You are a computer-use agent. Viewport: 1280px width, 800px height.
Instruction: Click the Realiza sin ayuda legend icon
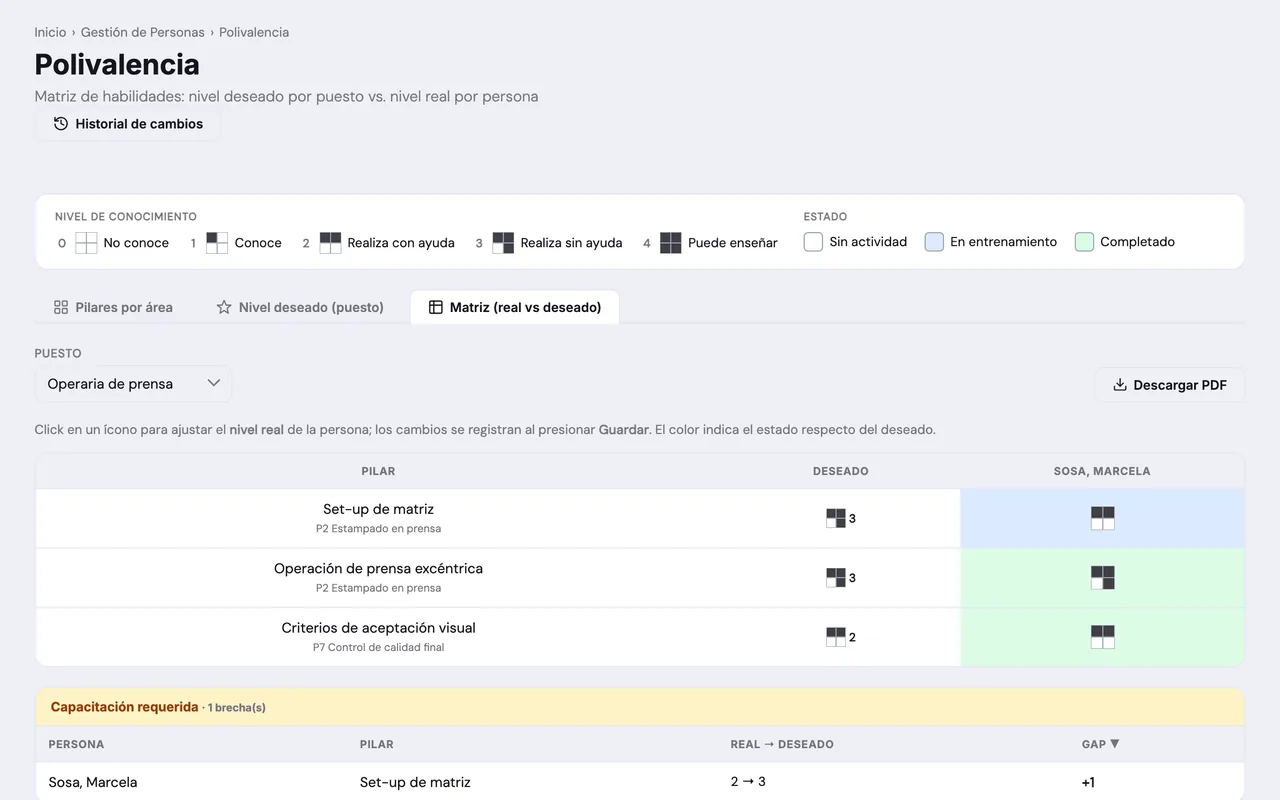(503, 243)
